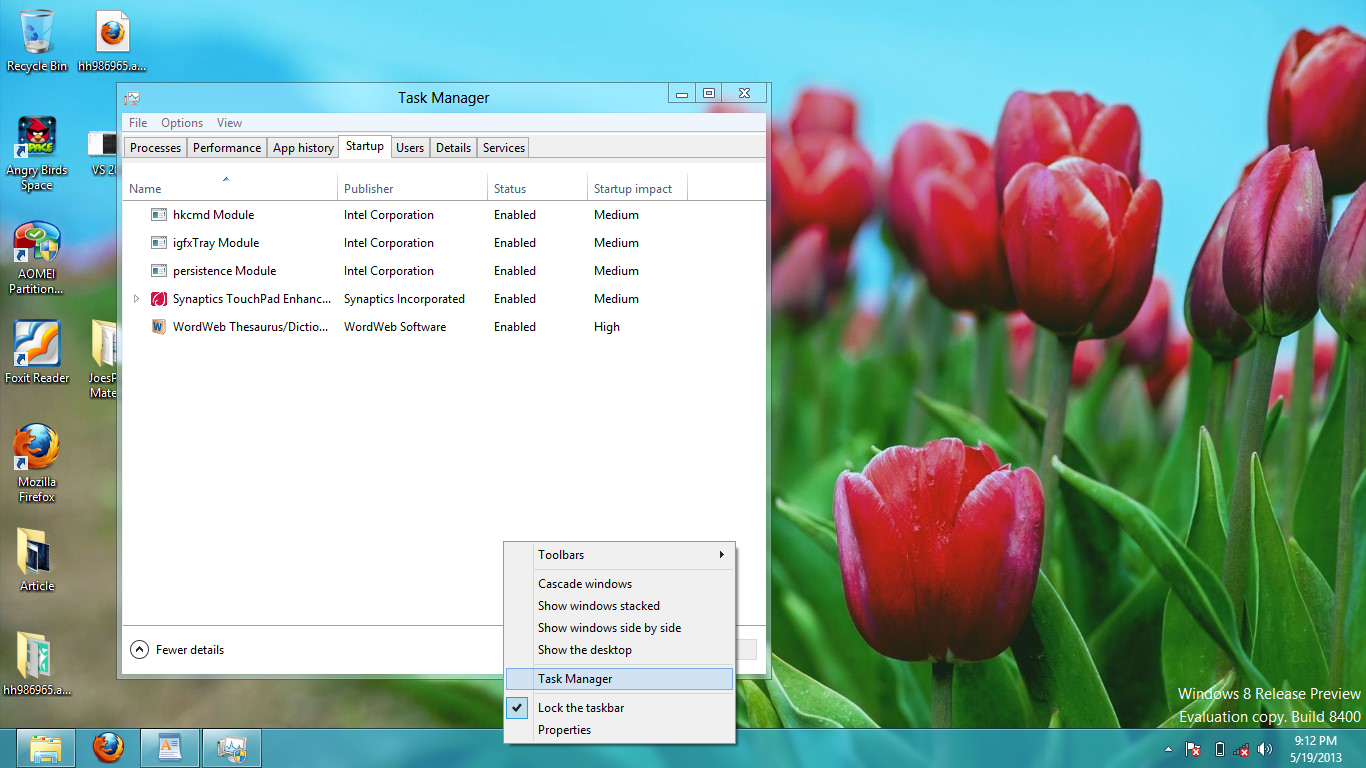Open the File menu in Task Manager
This screenshot has height=768, width=1366.
click(138, 123)
